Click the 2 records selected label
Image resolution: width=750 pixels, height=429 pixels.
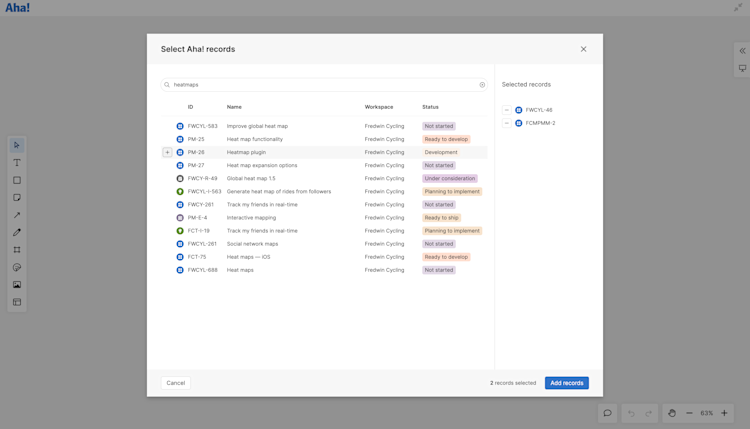point(513,383)
